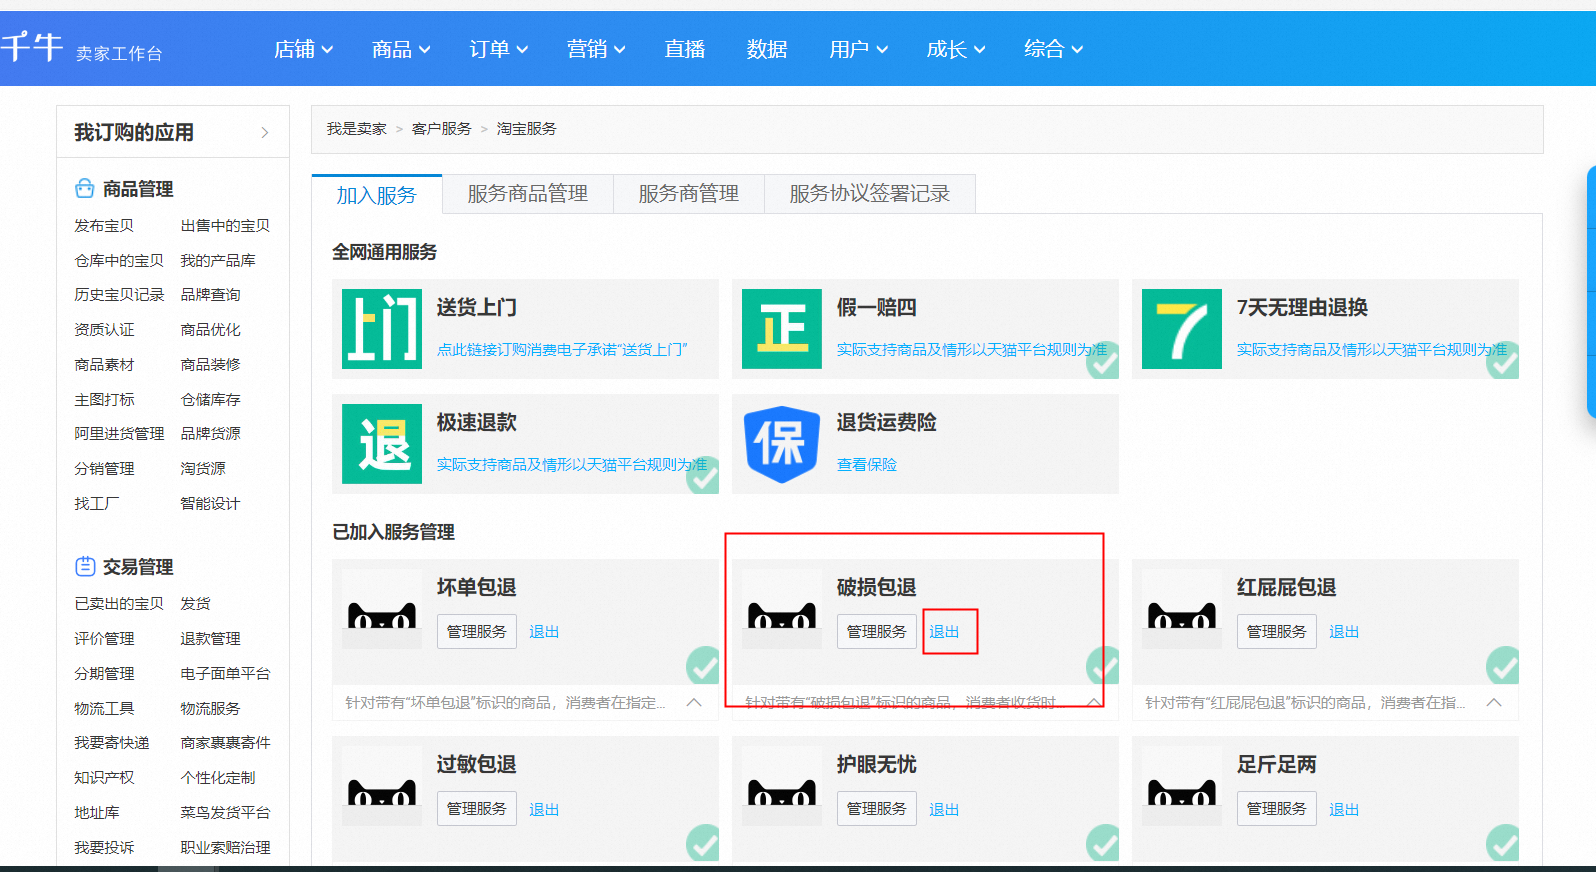The width and height of the screenshot is (1596, 872).
Task: Open link 点此链接订购消费电子承诺"送货上门"
Action: [x=562, y=350]
